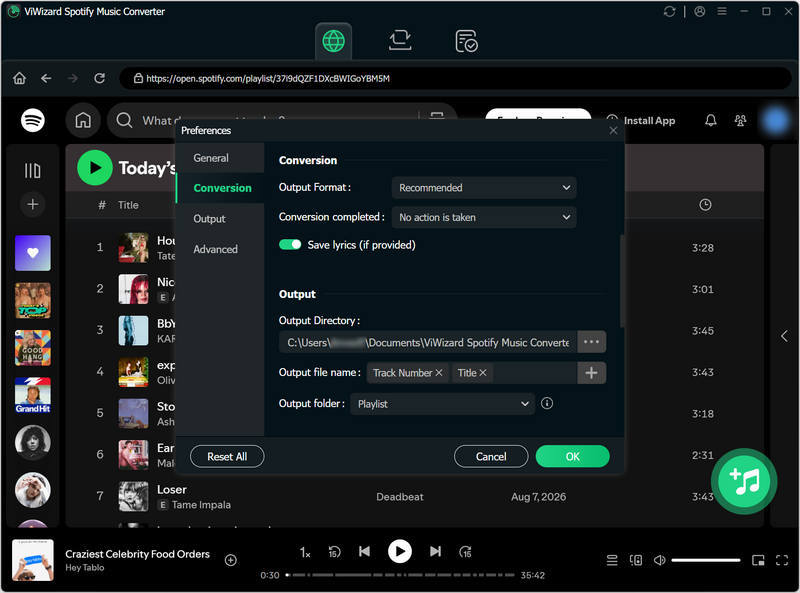The width and height of the screenshot is (800, 593).
Task: Close the Preferences dialog
Action: click(x=613, y=131)
